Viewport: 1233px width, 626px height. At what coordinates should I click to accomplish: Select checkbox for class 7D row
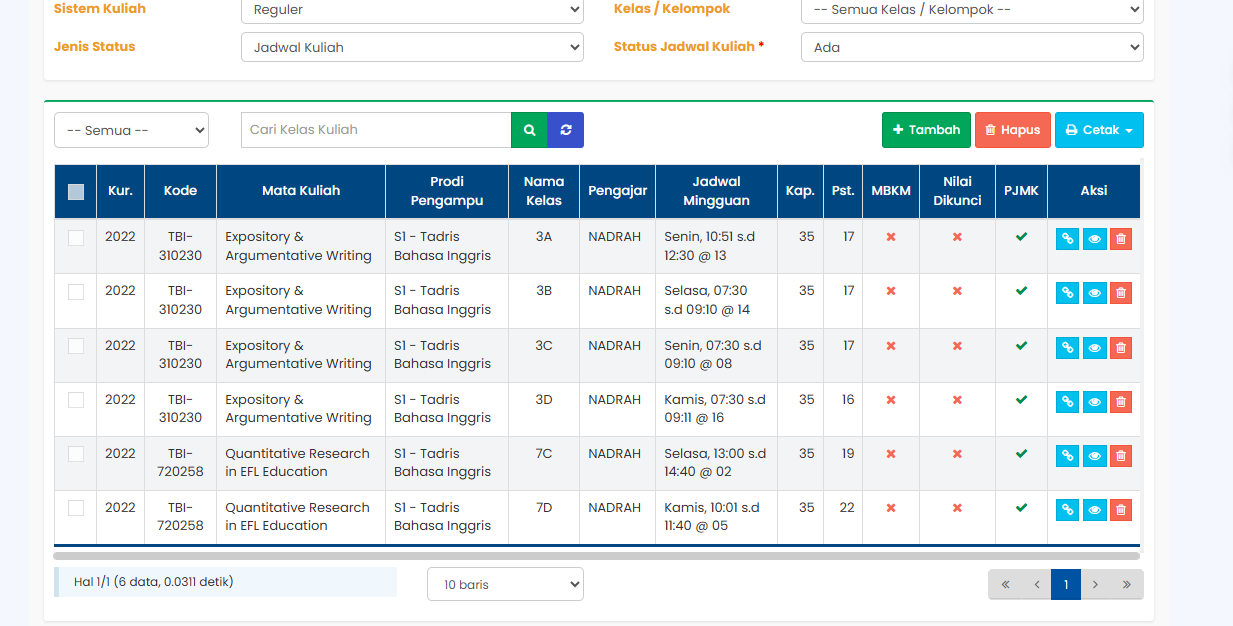(76, 508)
